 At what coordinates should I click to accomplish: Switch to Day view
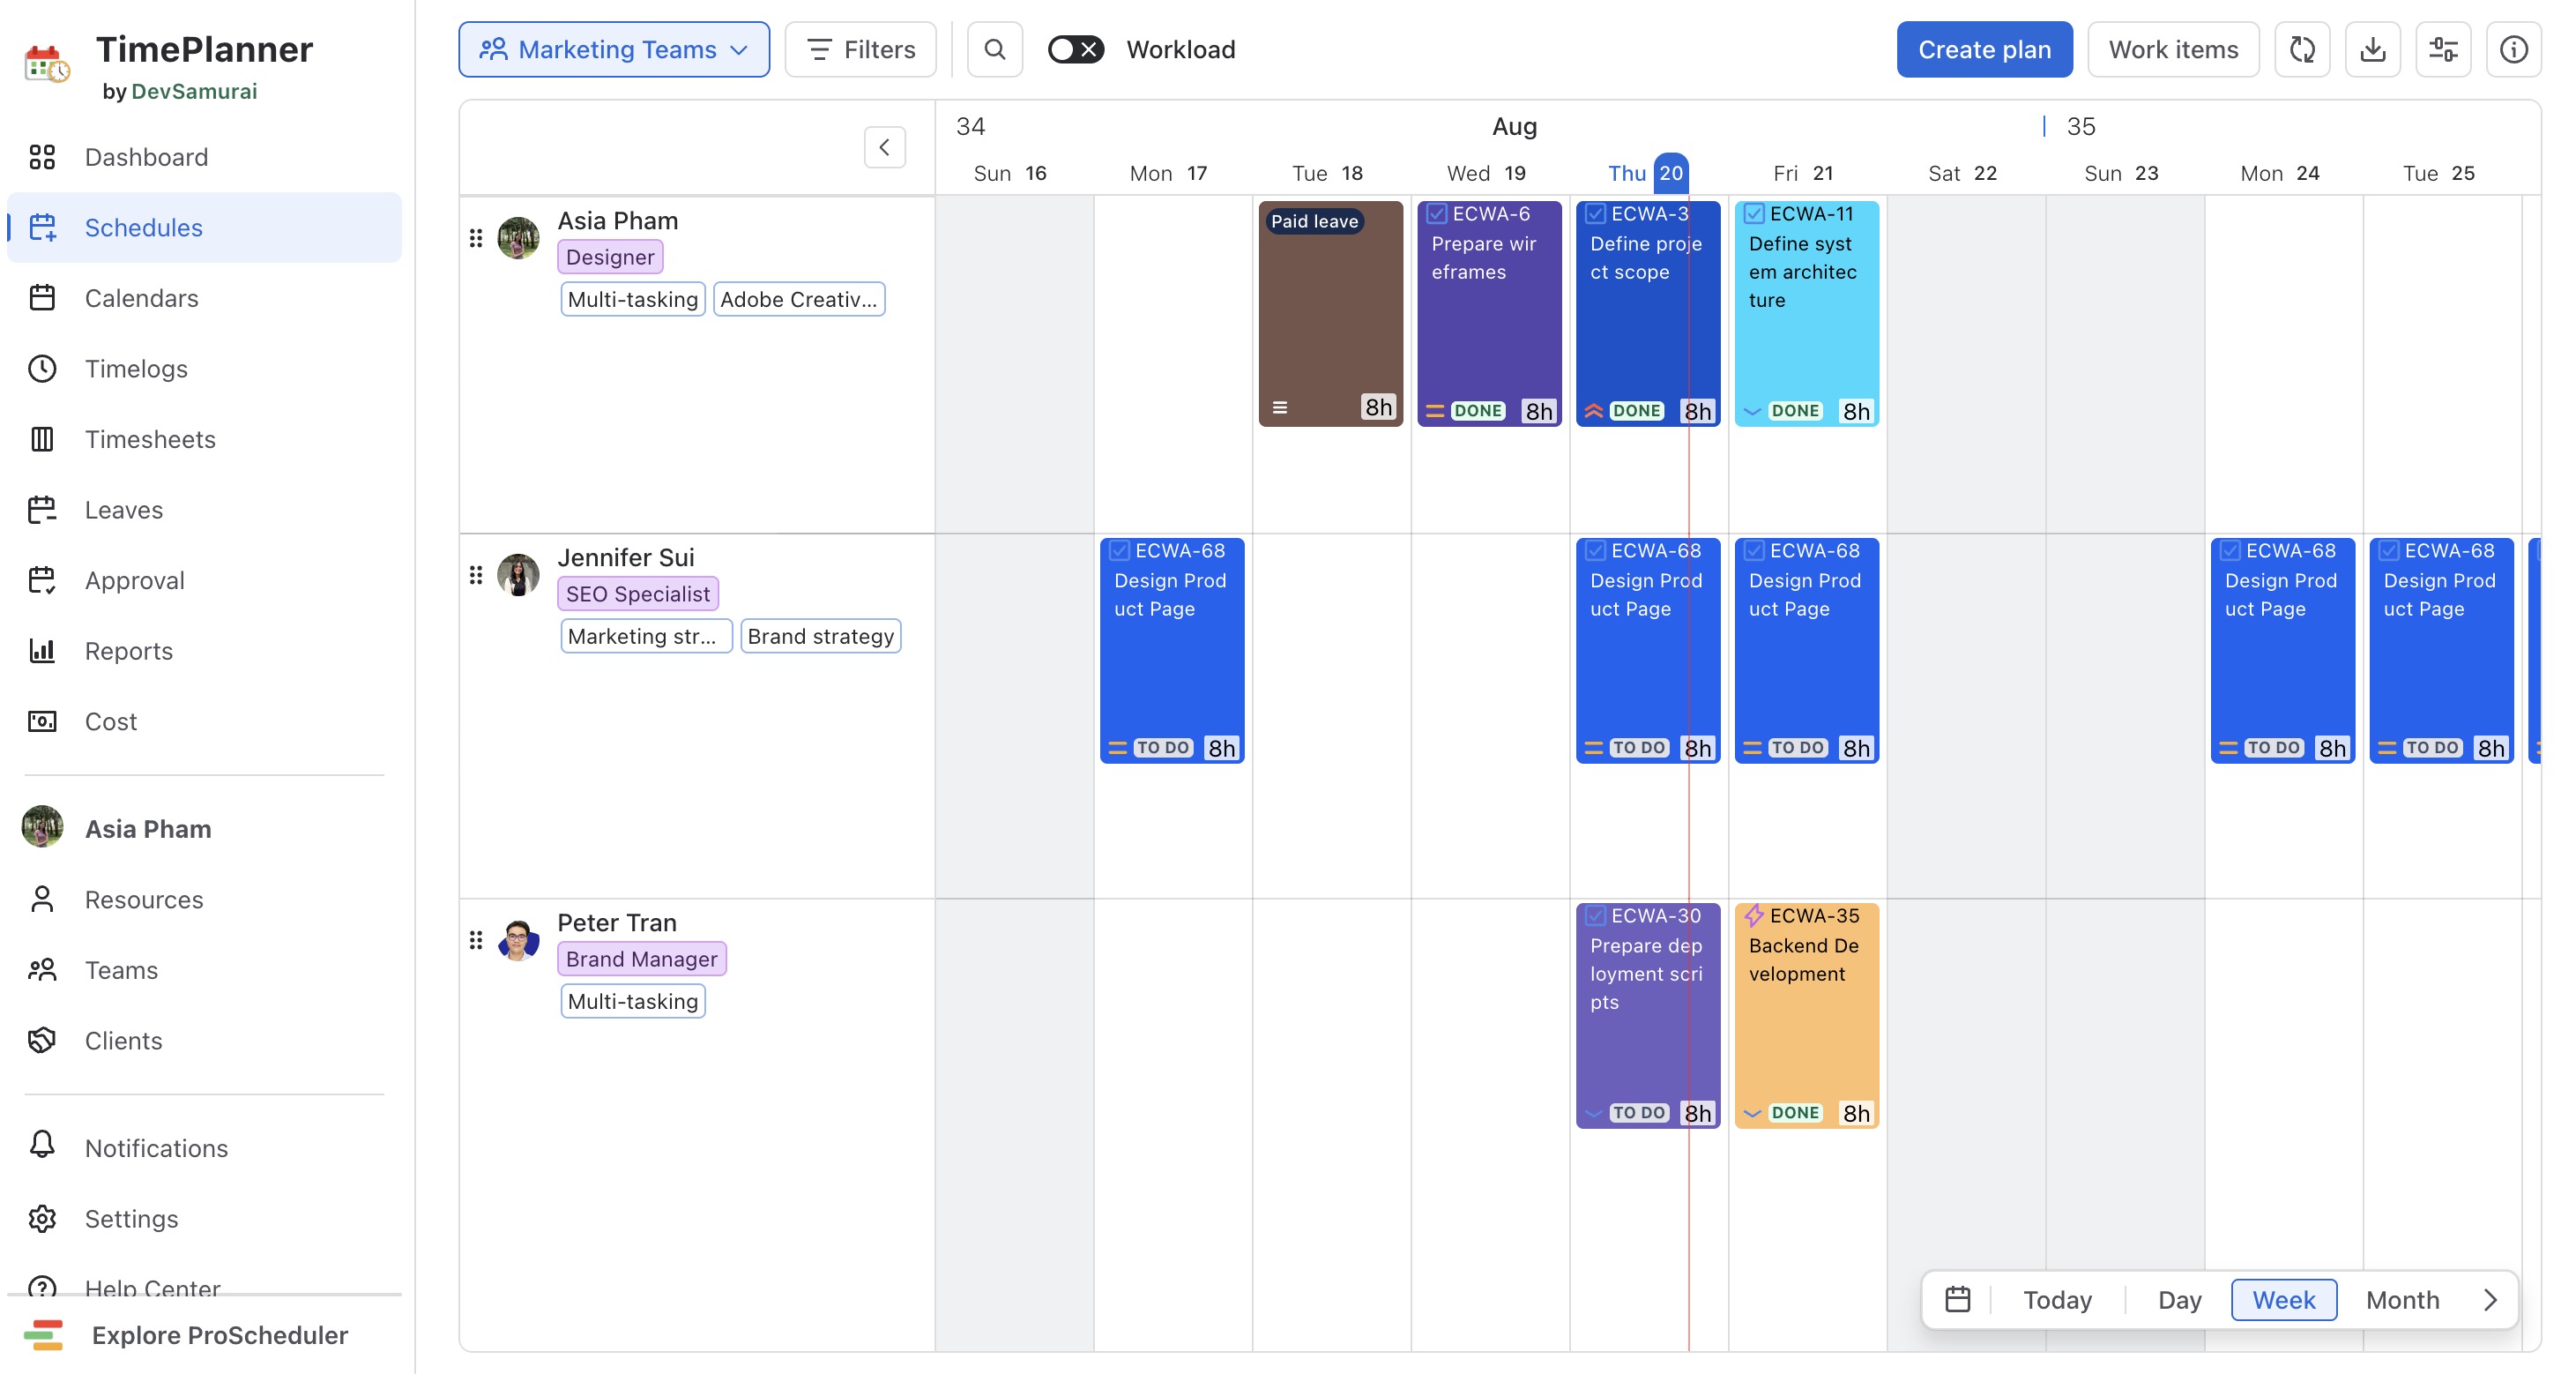2179,1299
